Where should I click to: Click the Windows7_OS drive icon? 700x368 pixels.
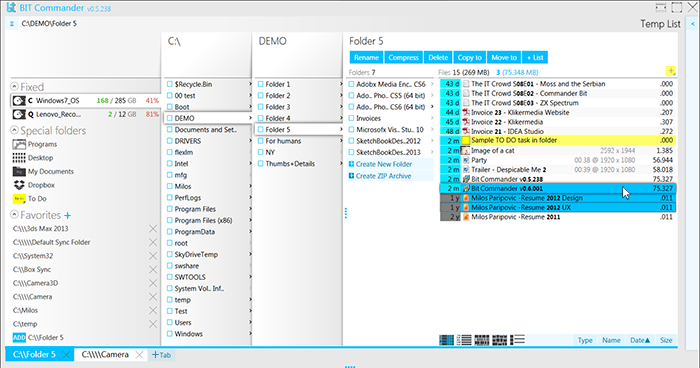[19, 101]
